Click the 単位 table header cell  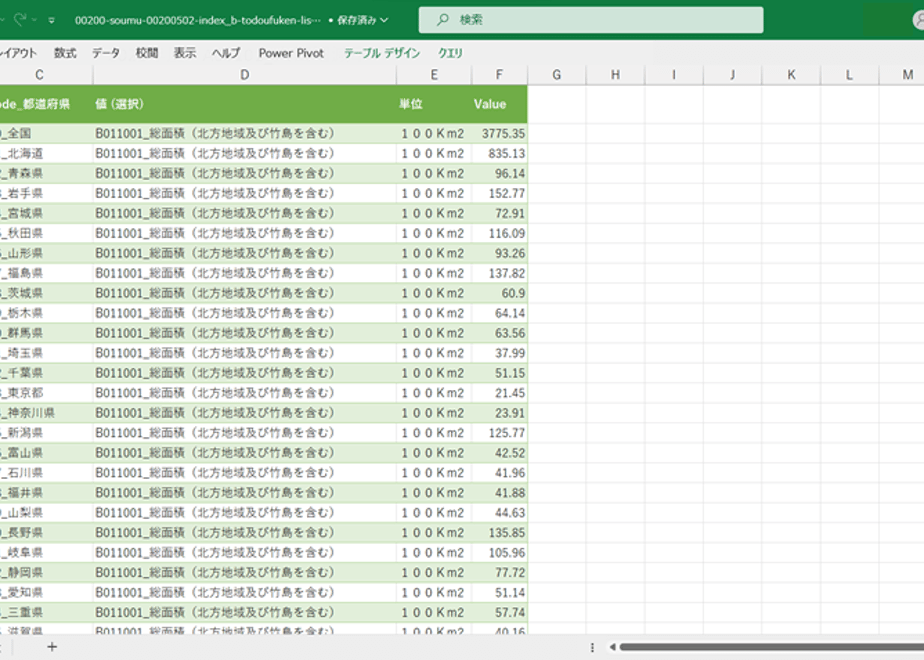click(434, 104)
